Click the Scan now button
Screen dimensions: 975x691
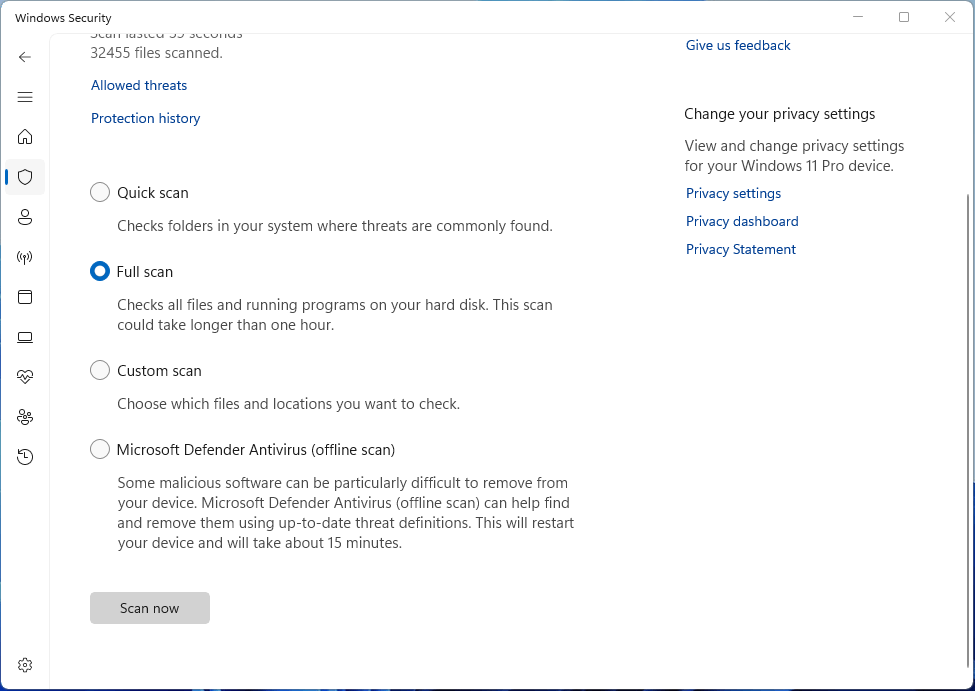(150, 608)
